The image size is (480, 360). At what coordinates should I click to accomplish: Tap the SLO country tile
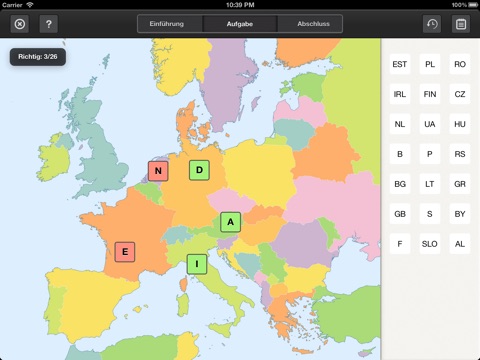(x=430, y=244)
